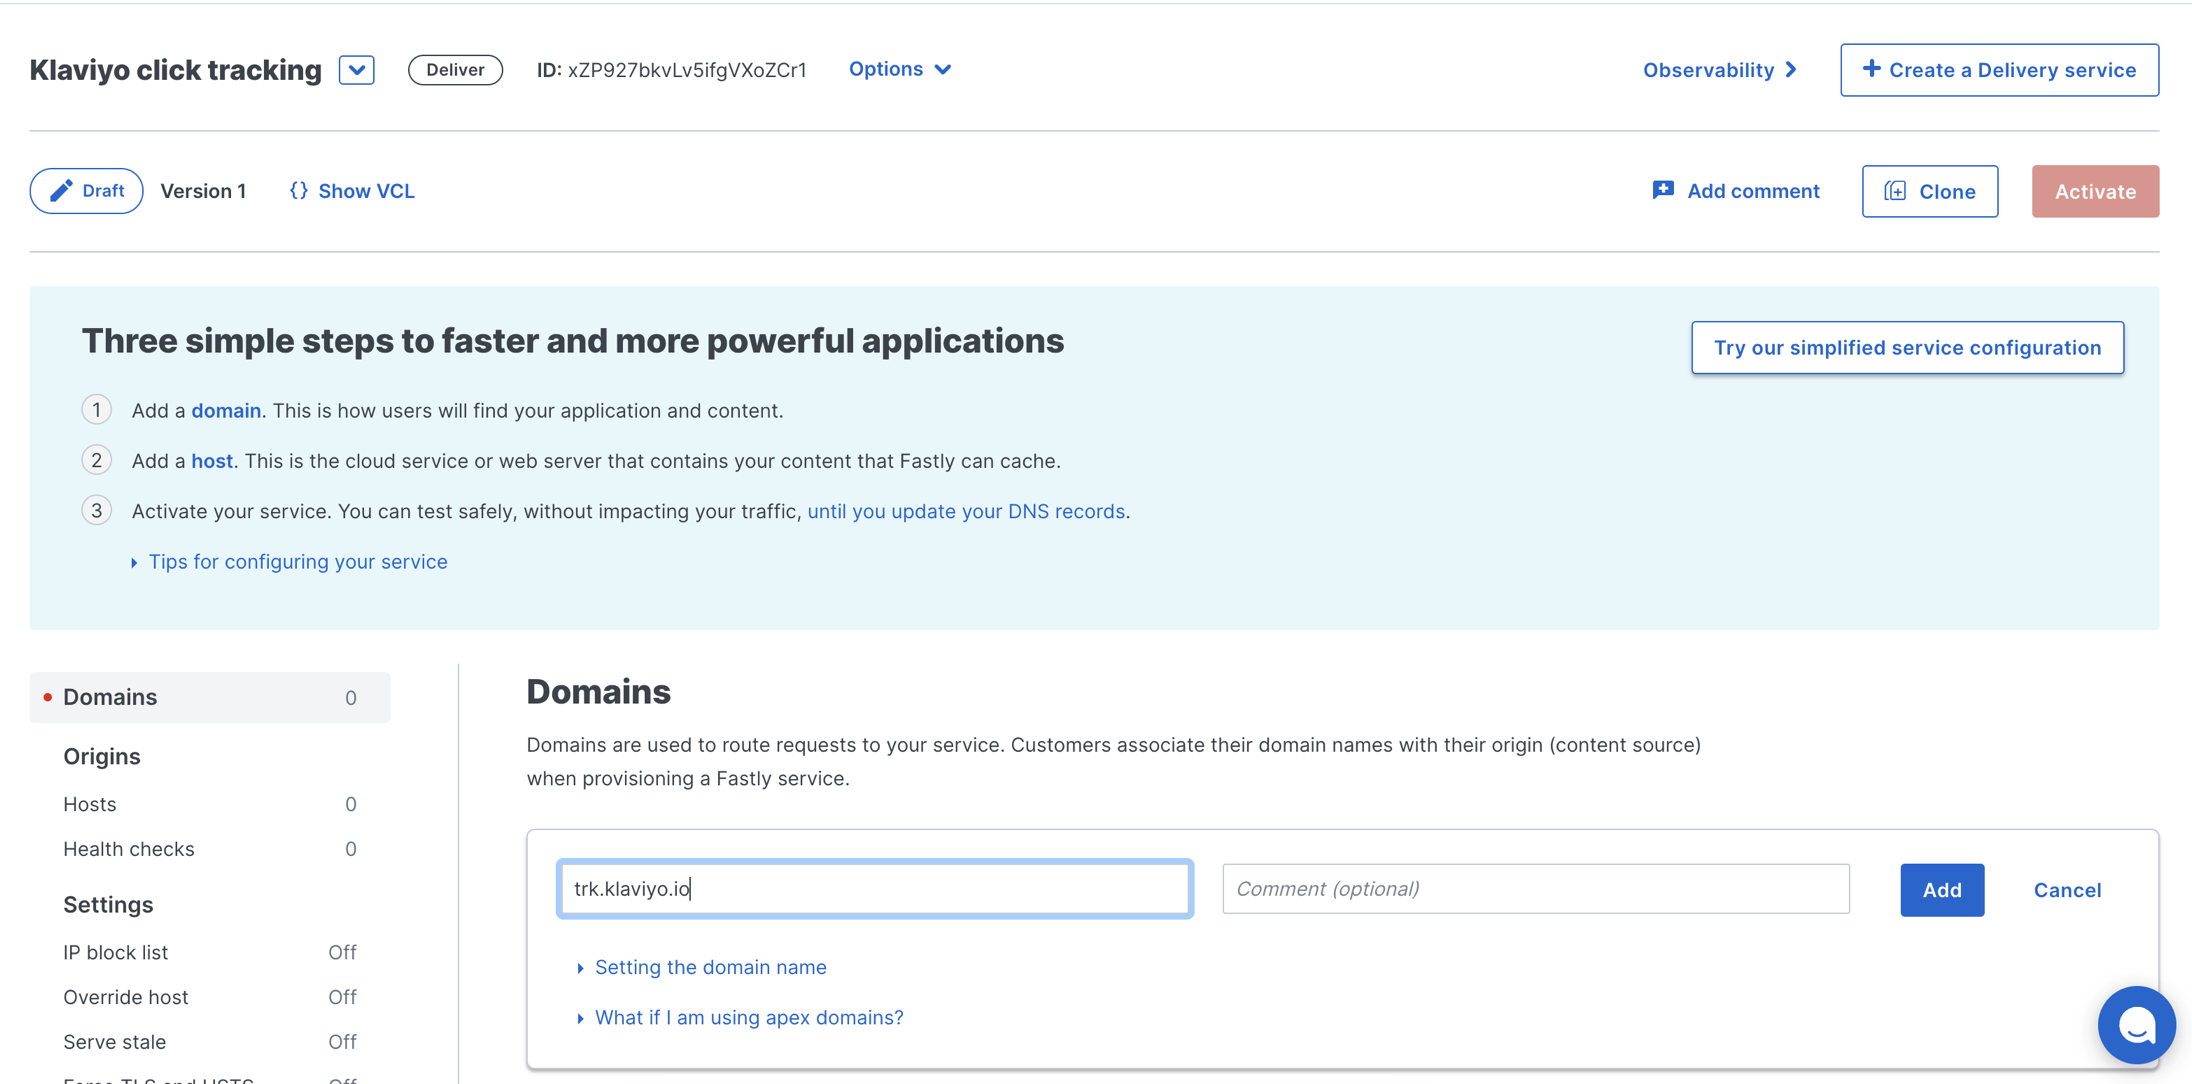The height and width of the screenshot is (1084, 2192).
Task: Click the Options dropdown chevron
Action: coord(945,67)
